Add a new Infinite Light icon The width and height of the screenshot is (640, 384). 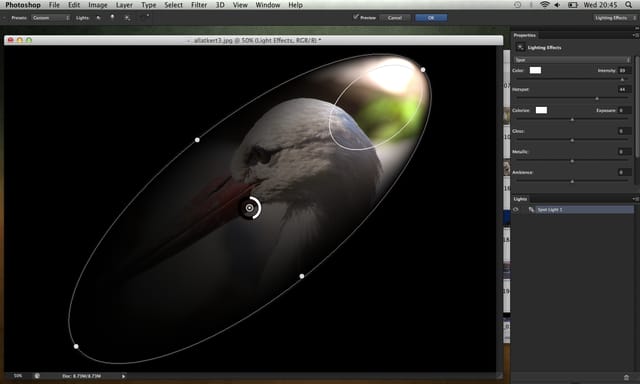[x=127, y=18]
